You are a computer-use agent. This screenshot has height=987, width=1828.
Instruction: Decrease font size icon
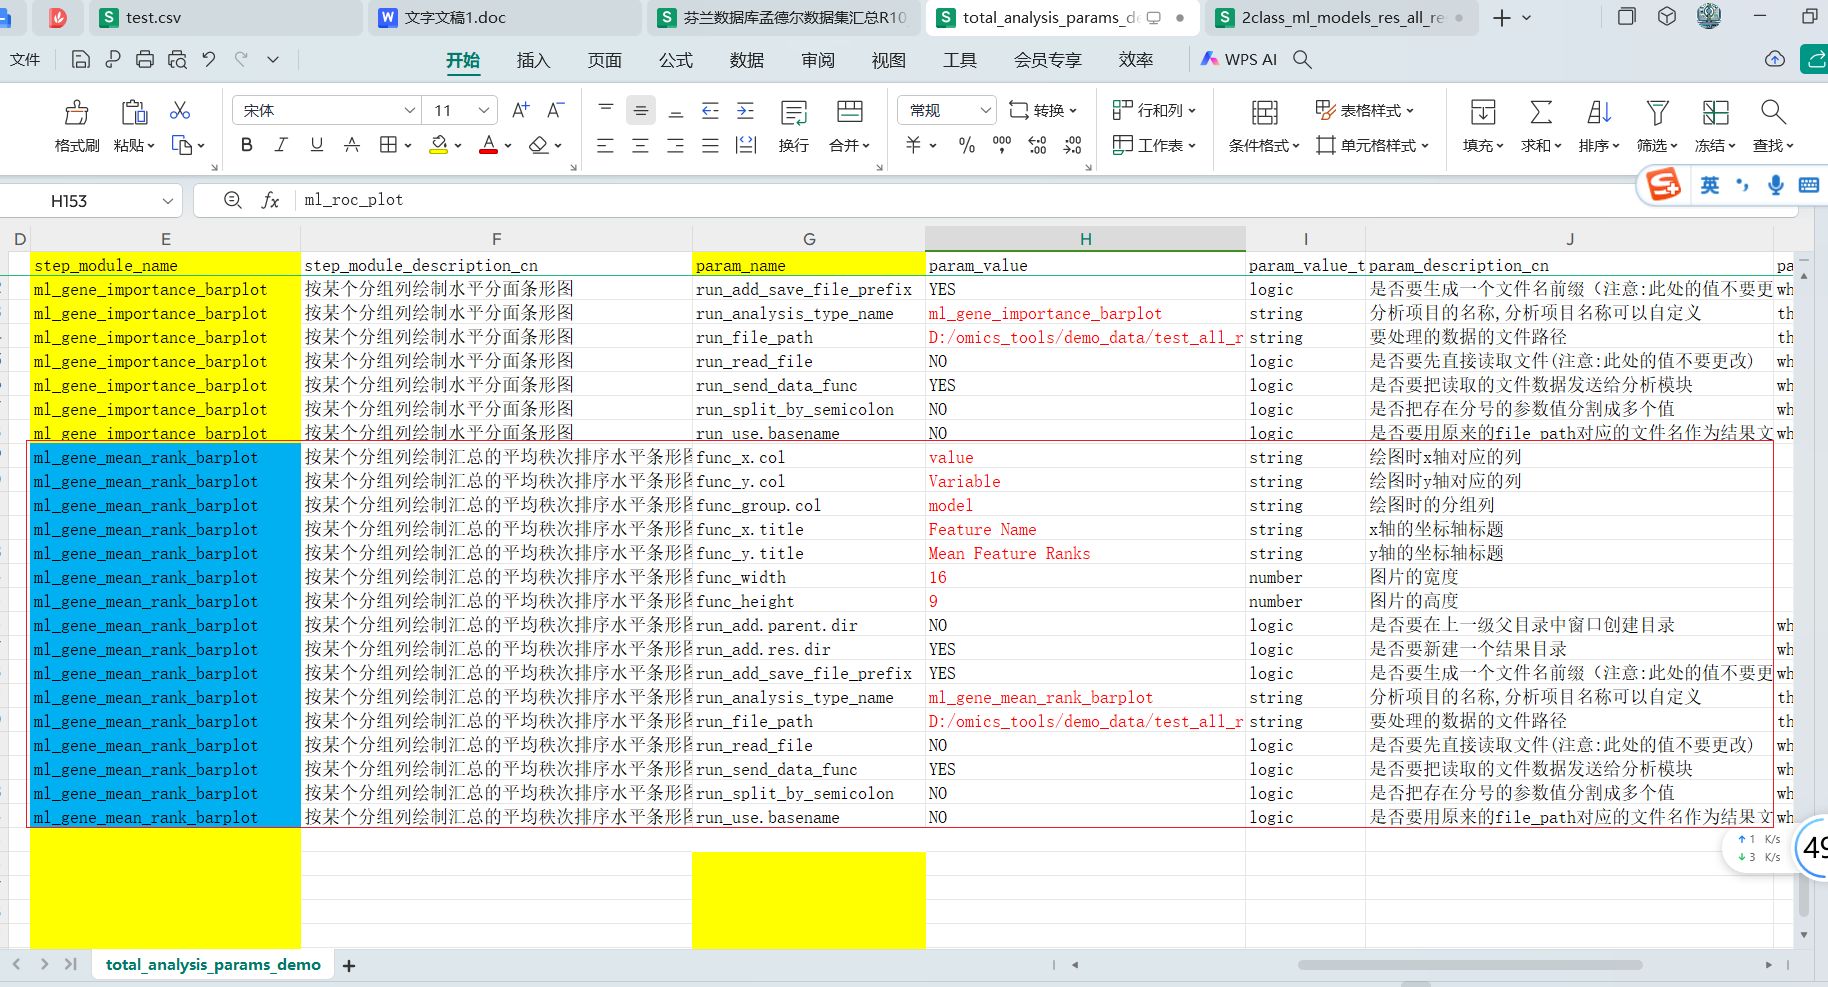[556, 110]
